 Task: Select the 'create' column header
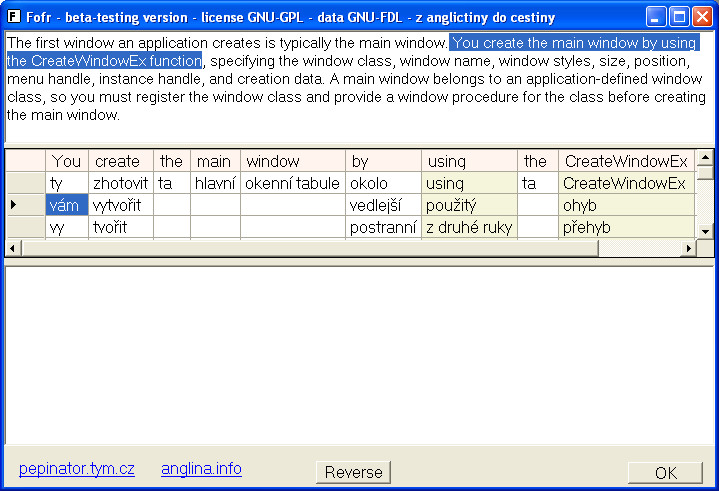(121, 161)
